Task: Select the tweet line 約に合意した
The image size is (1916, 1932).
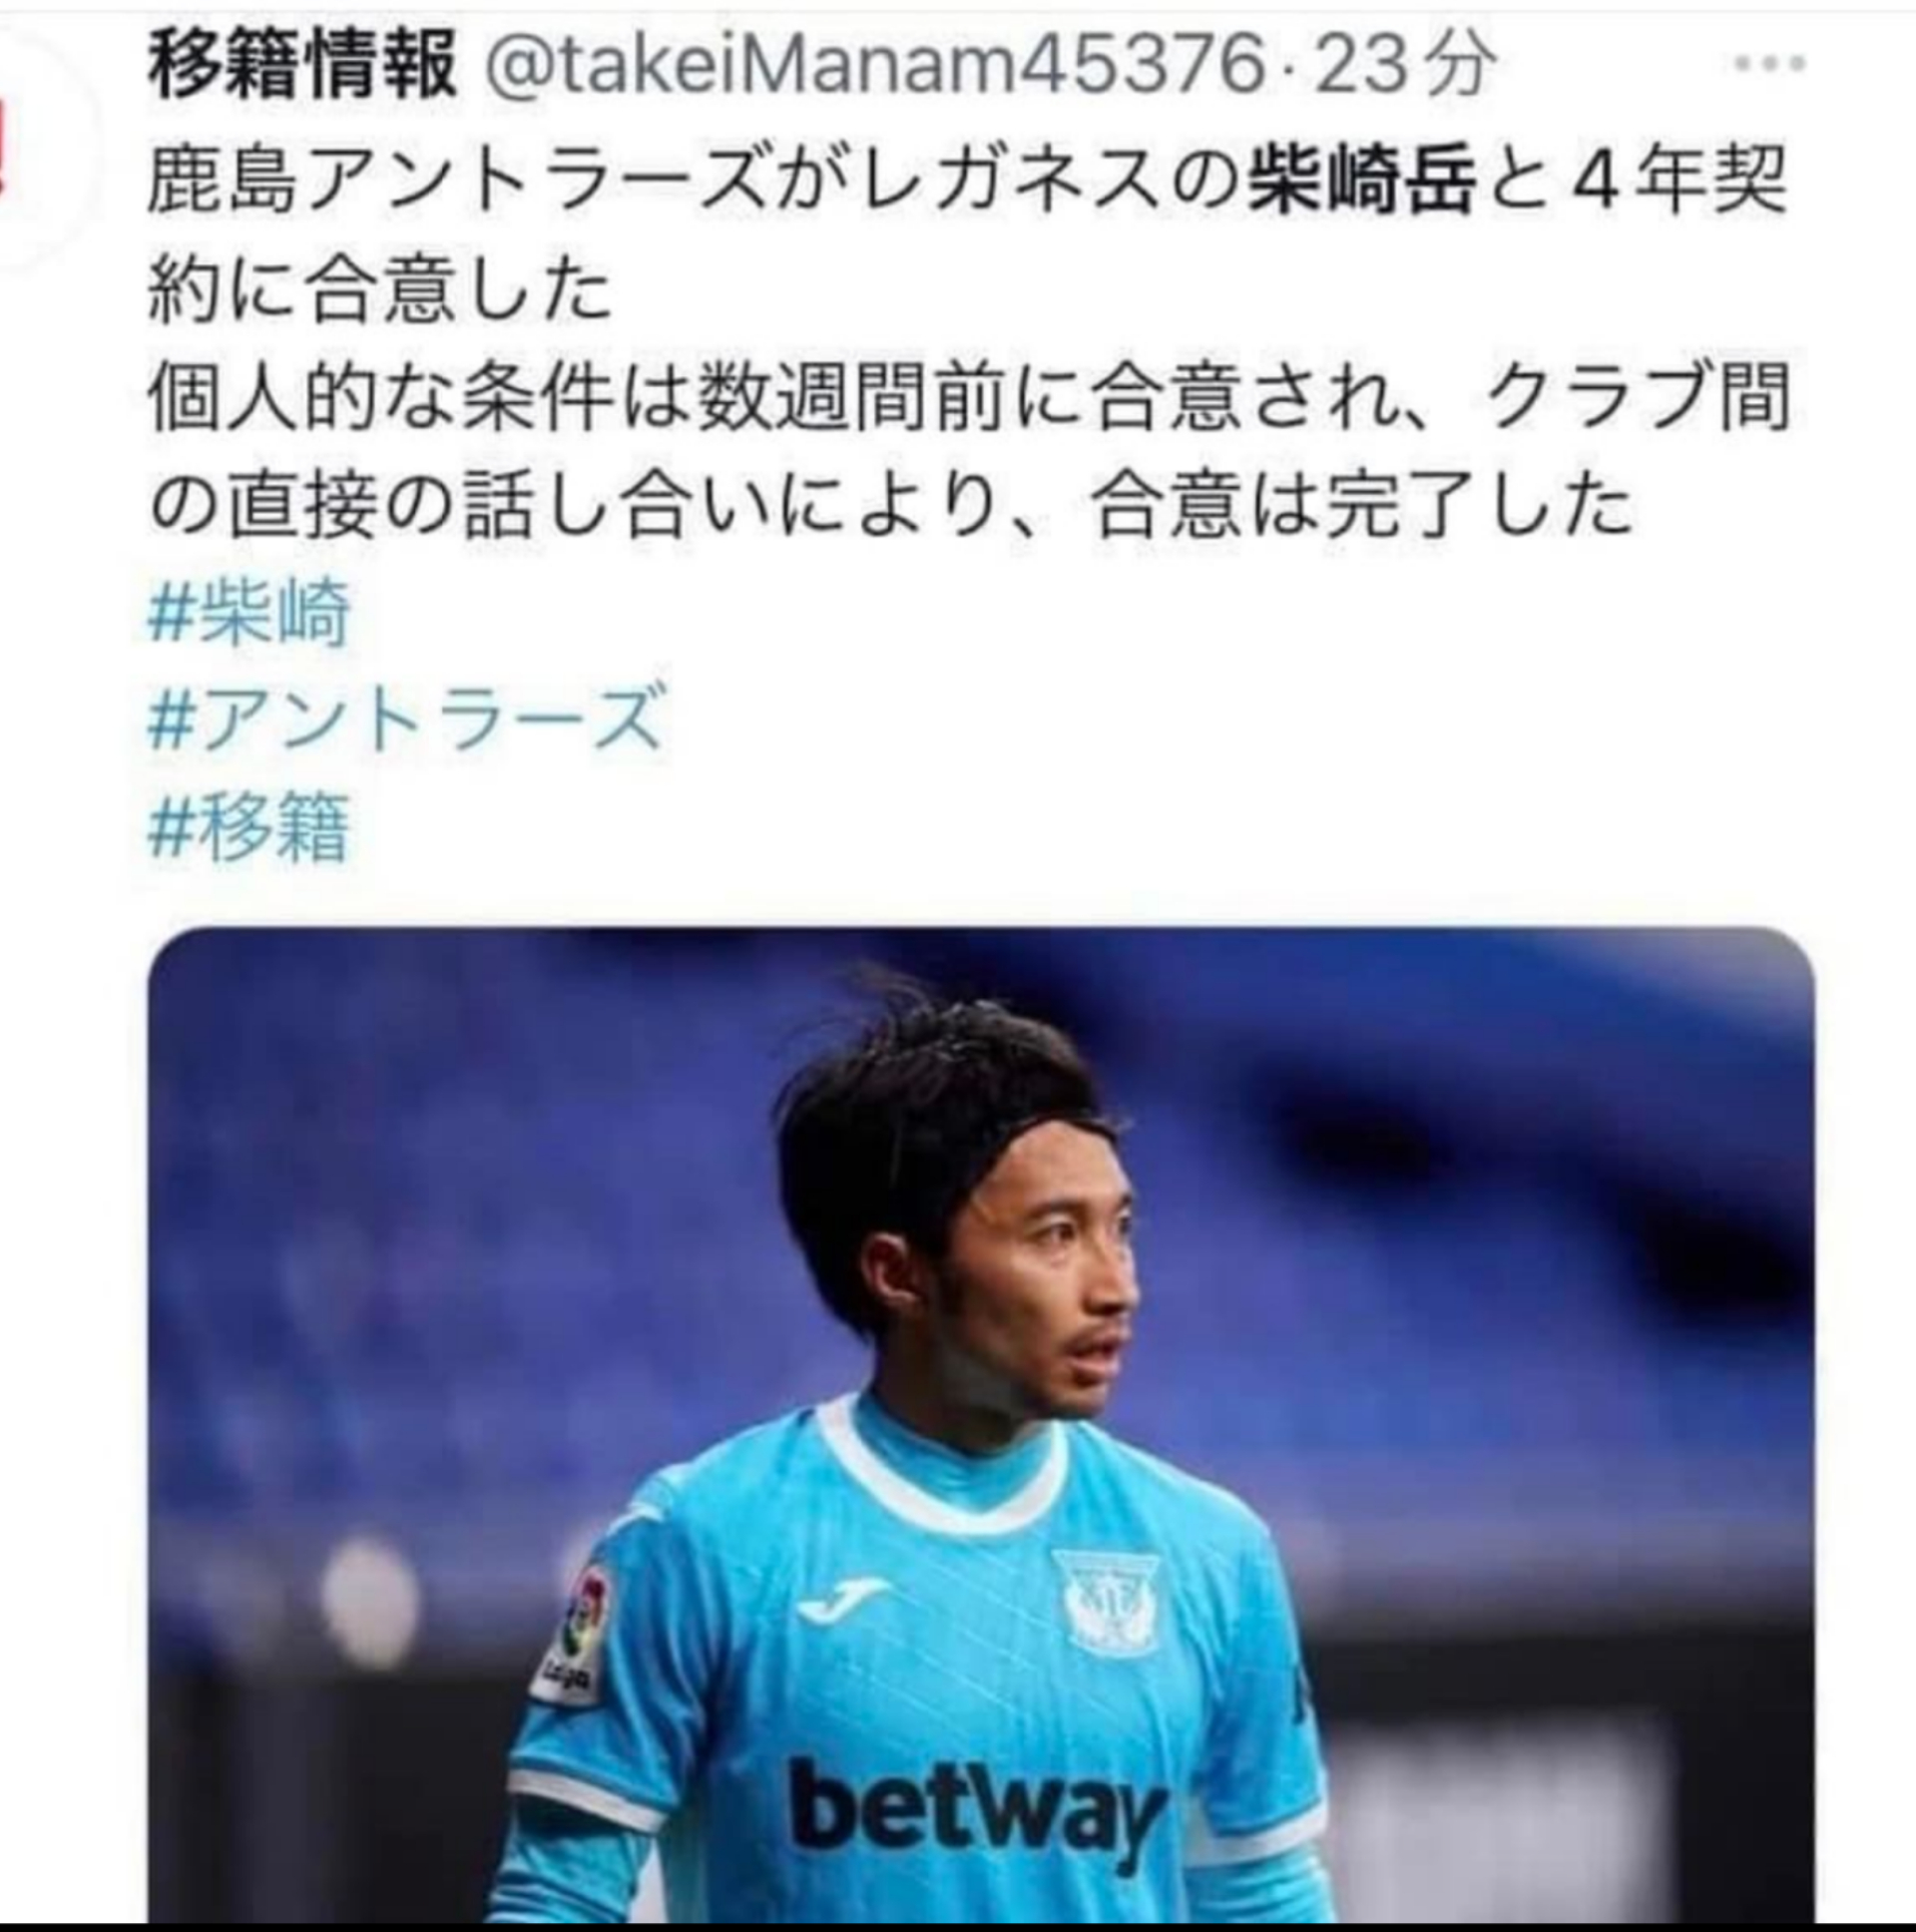Action: 380,290
